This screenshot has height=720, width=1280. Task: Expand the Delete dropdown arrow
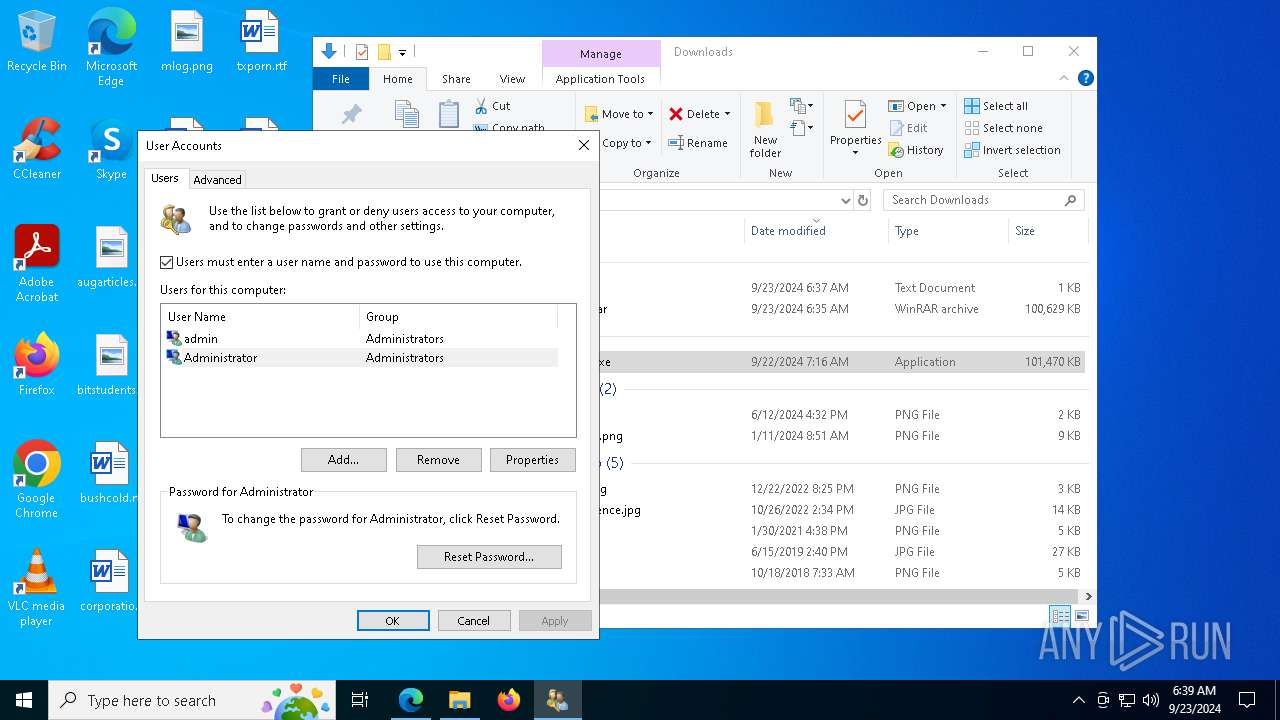click(727, 114)
